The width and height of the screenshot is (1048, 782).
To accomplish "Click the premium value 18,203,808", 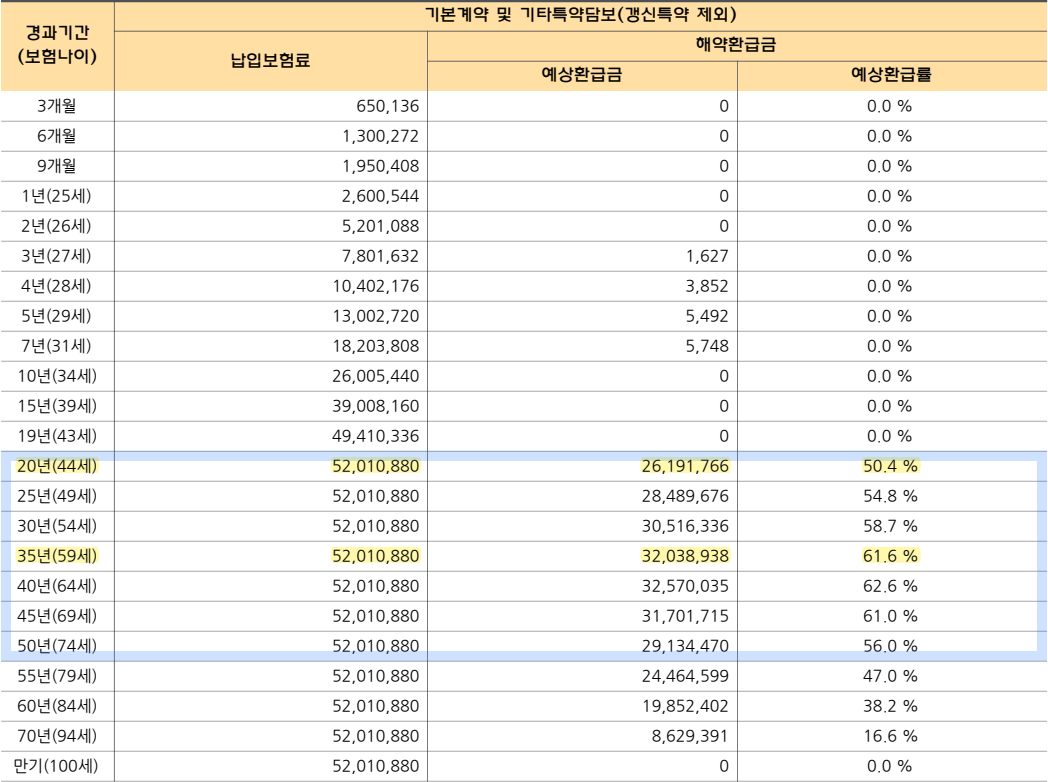I will click(376, 347).
